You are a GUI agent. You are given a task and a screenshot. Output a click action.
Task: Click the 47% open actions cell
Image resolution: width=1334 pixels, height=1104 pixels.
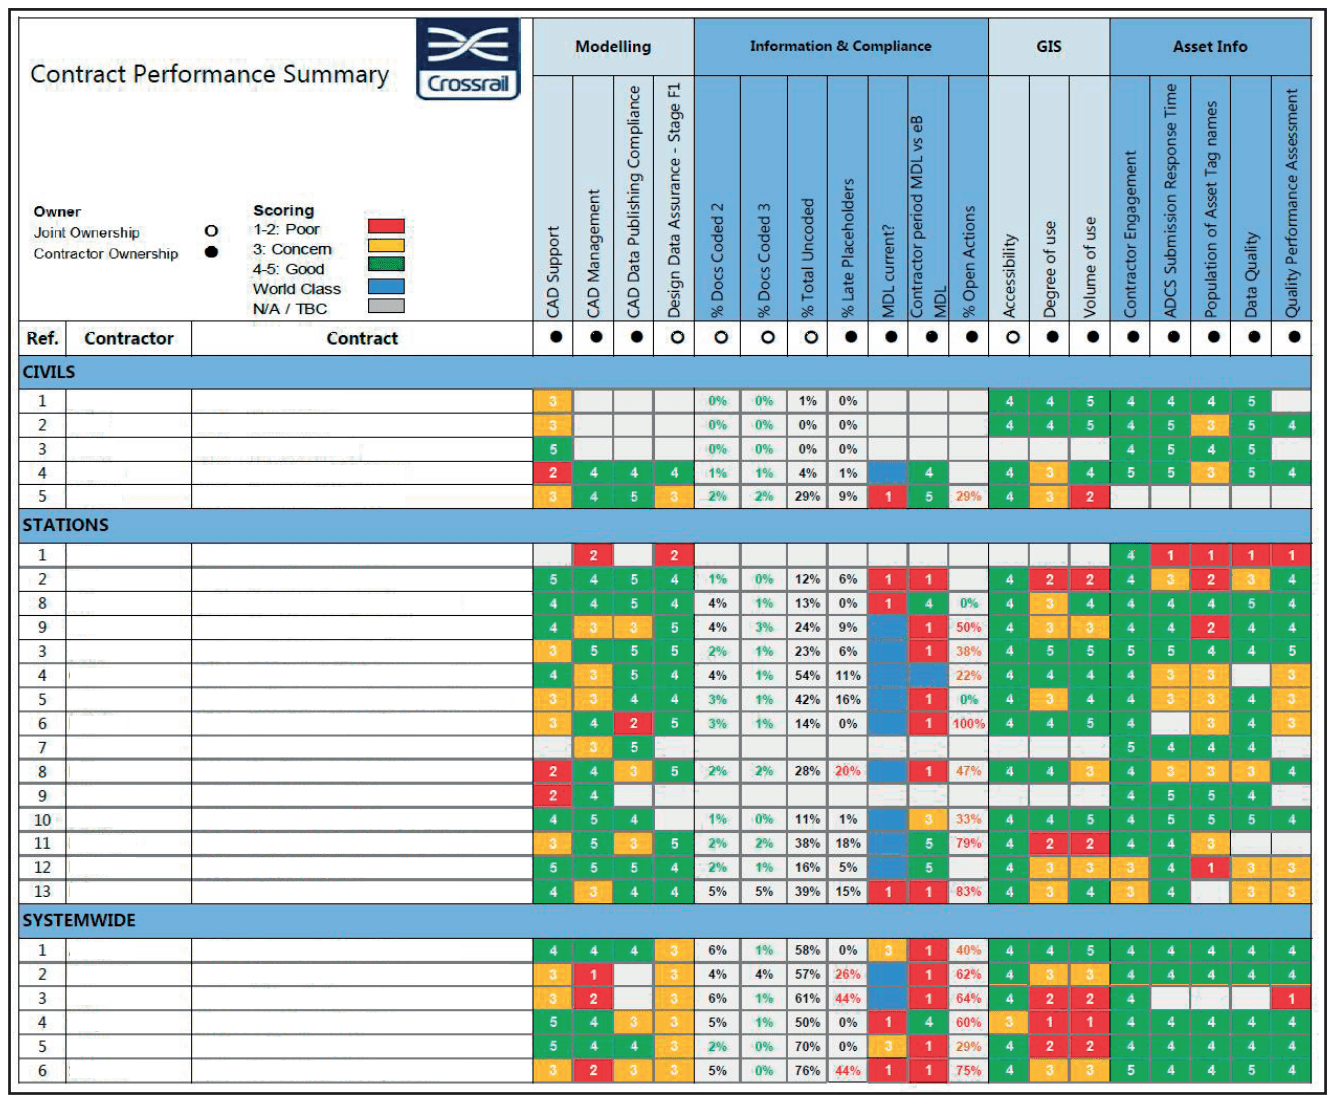tap(968, 771)
